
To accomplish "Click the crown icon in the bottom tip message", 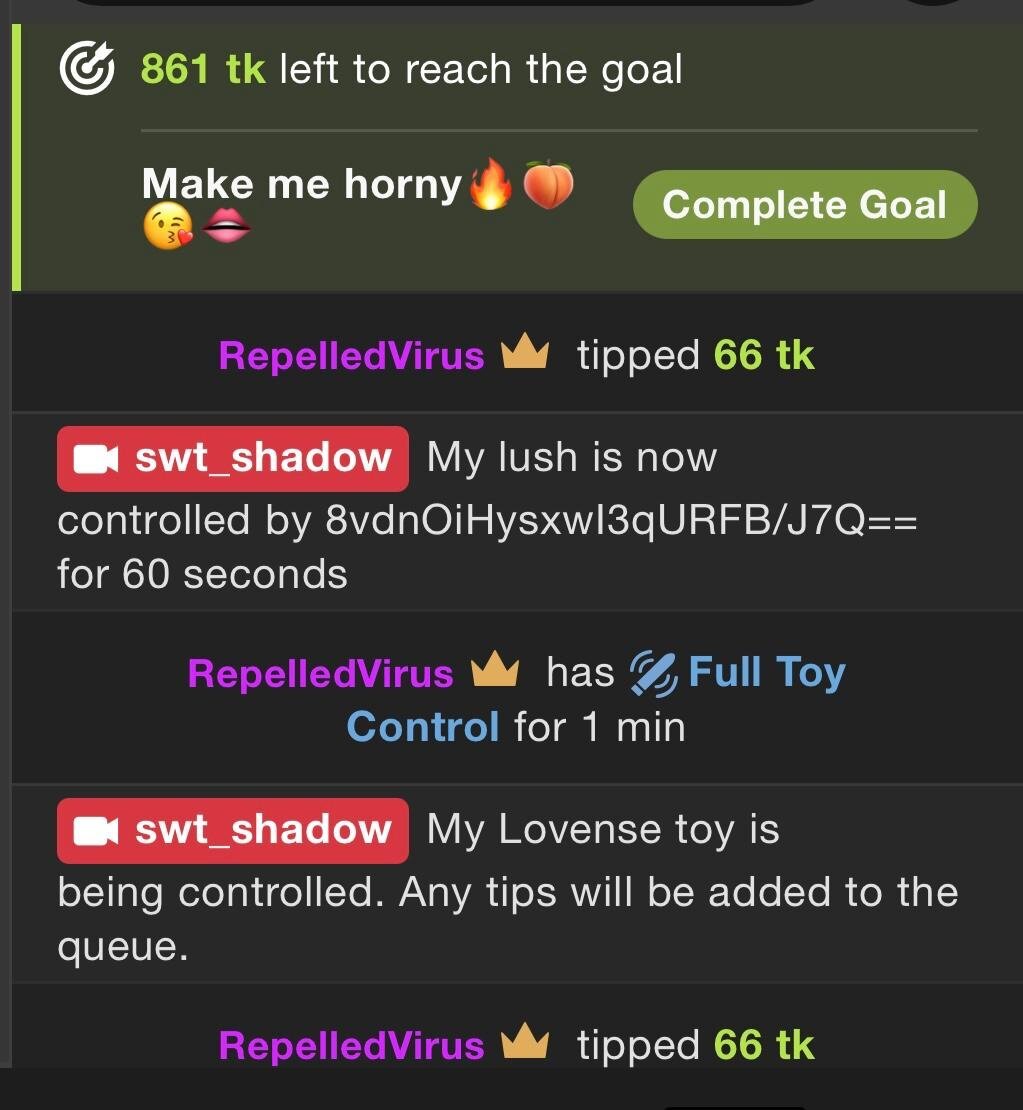I will pos(525,1041).
